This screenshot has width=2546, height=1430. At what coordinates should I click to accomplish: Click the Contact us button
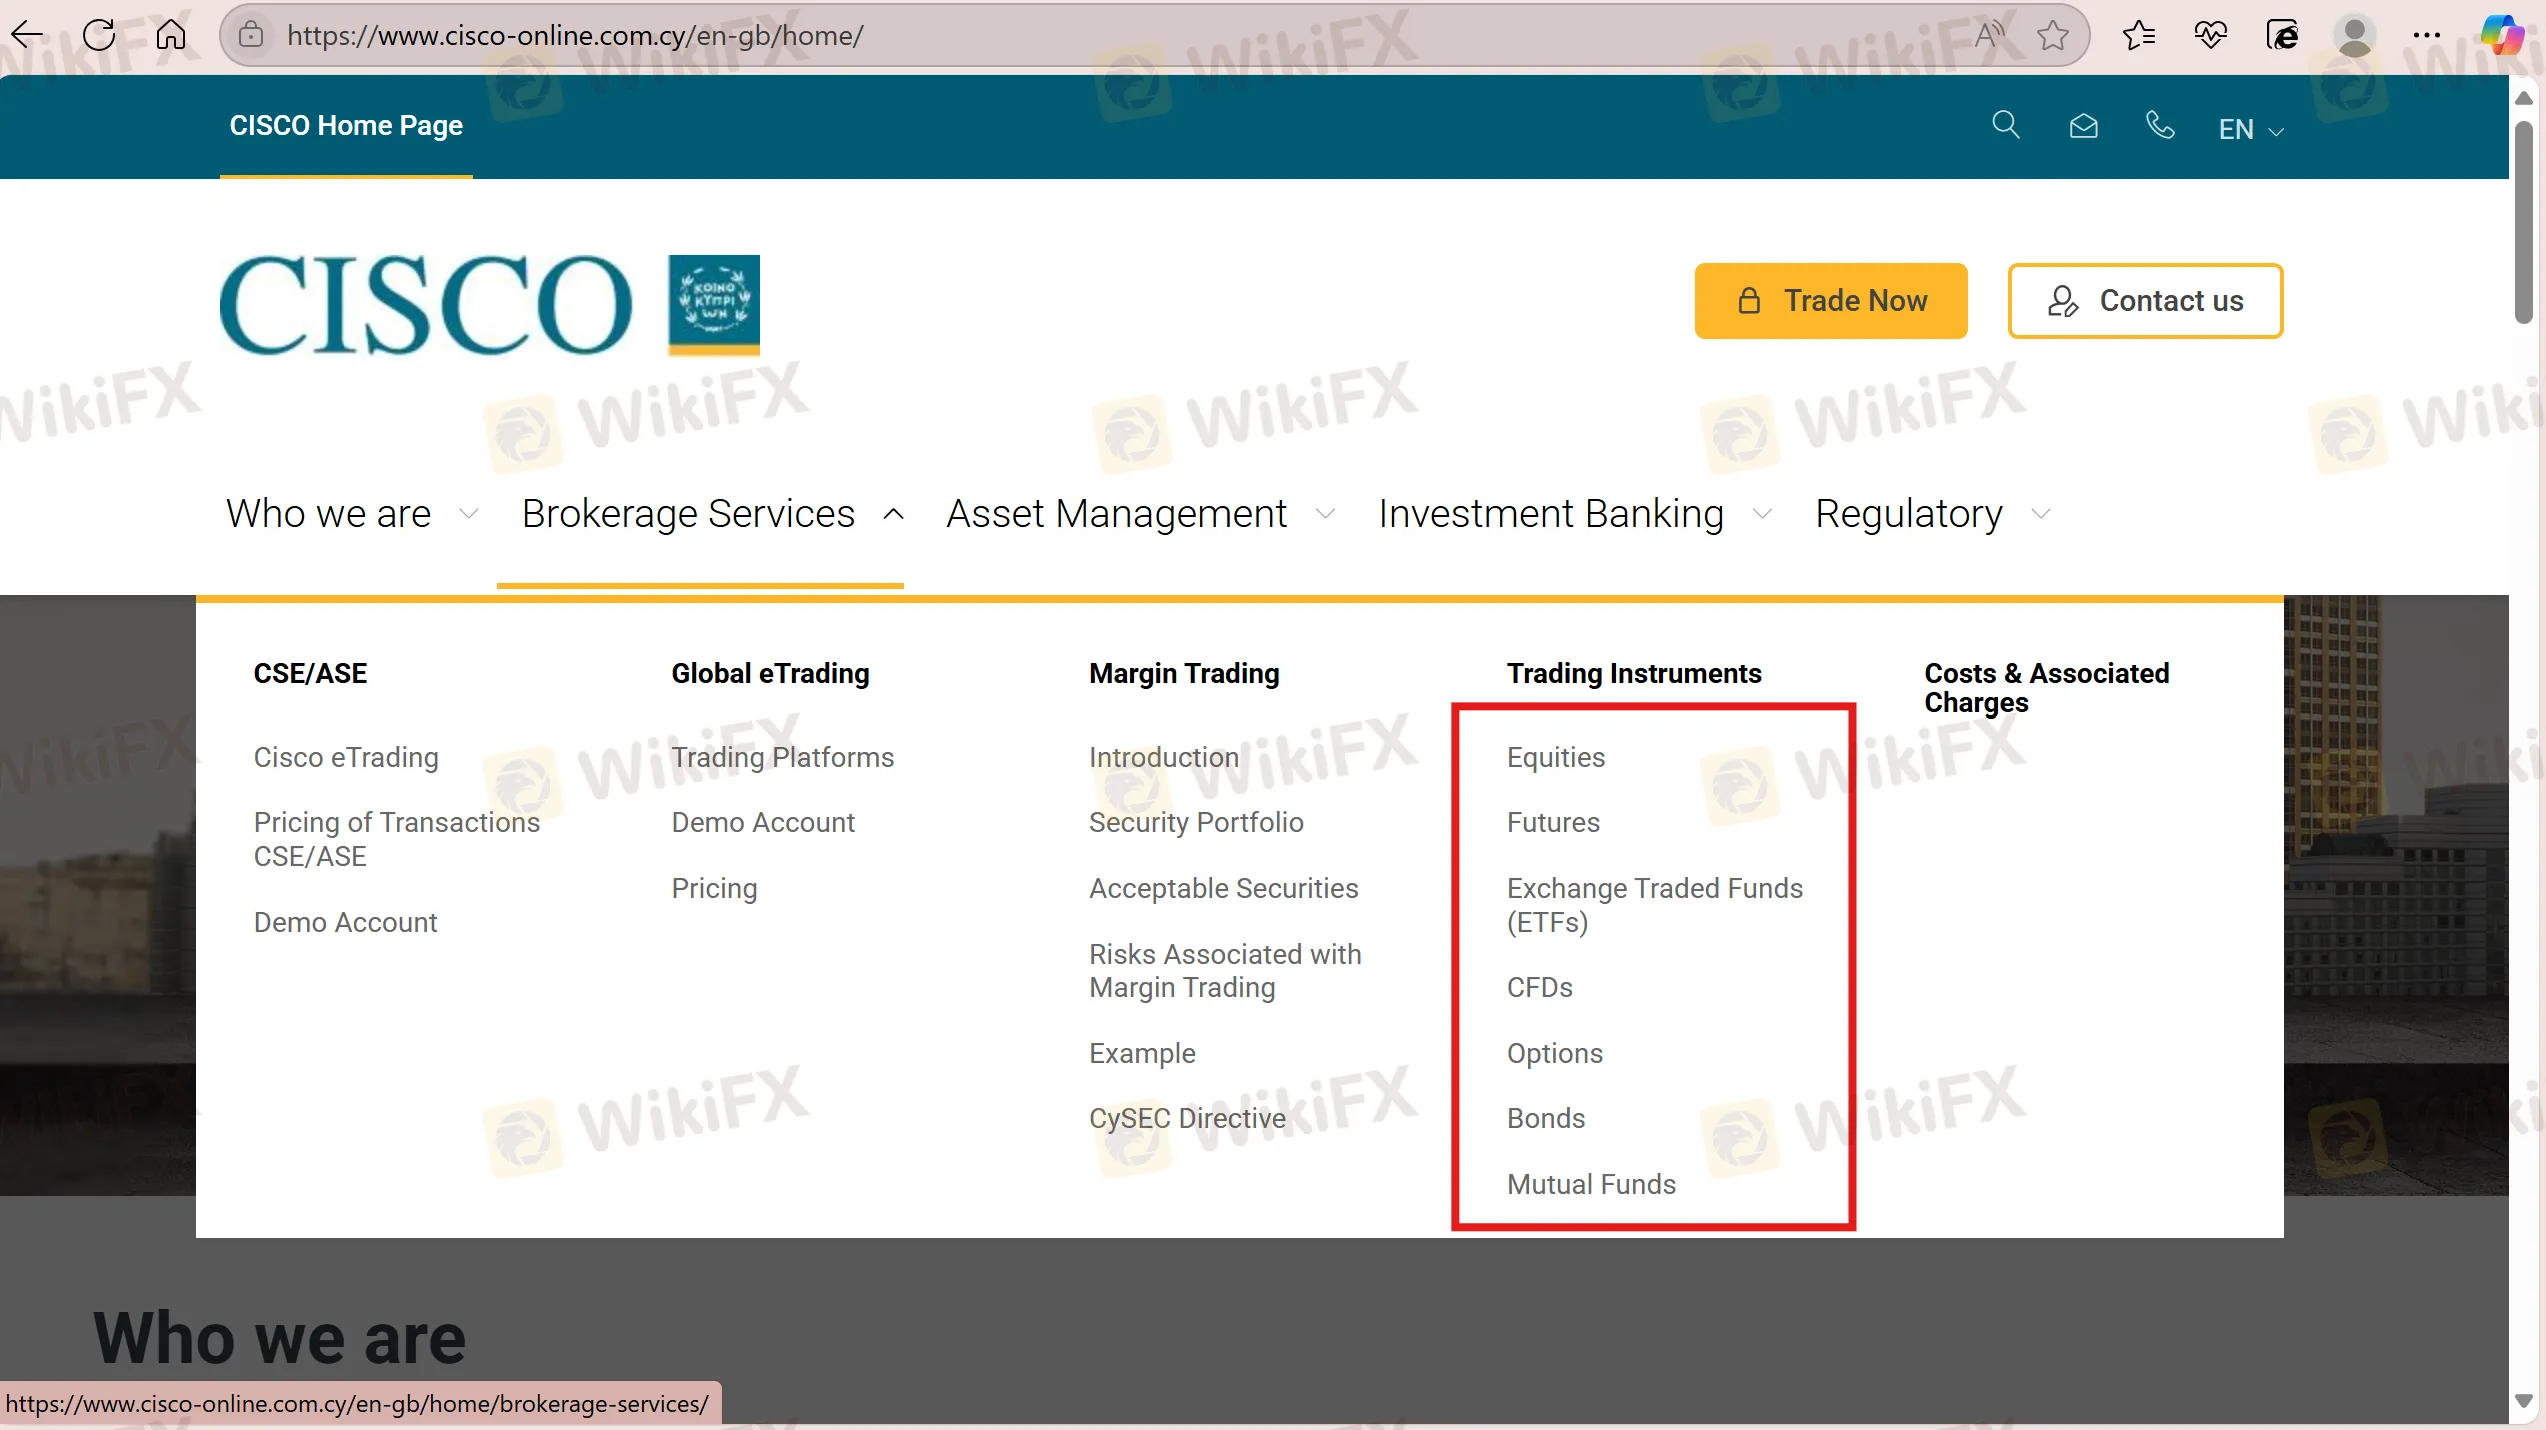pyautogui.click(x=2145, y=301)
